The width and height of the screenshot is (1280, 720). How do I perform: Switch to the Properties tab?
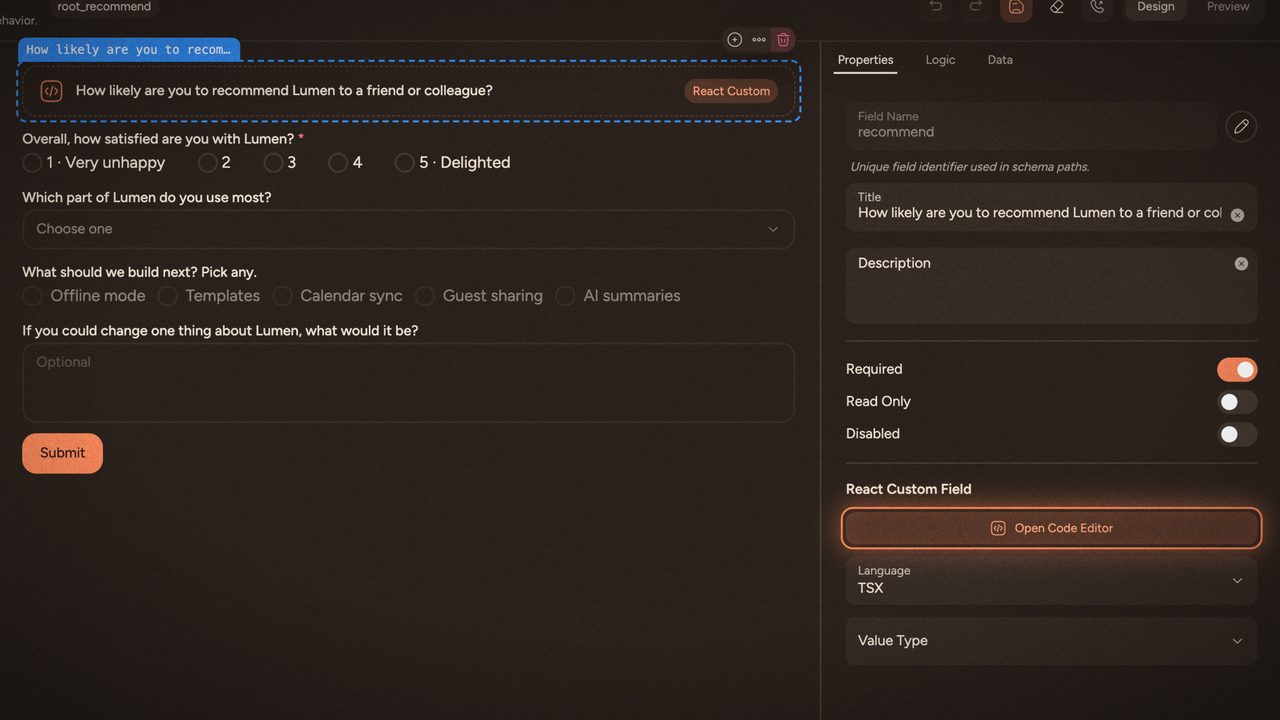pos(865,60)
